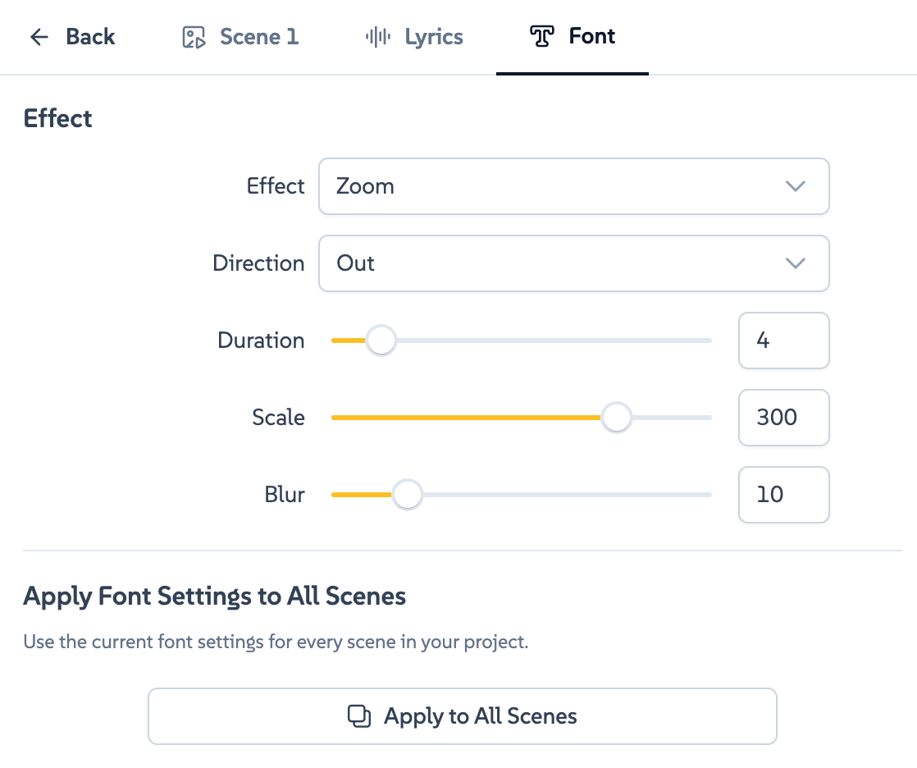Focus the Duration value field
917x768 pixels.
click(x=783, y=341)
